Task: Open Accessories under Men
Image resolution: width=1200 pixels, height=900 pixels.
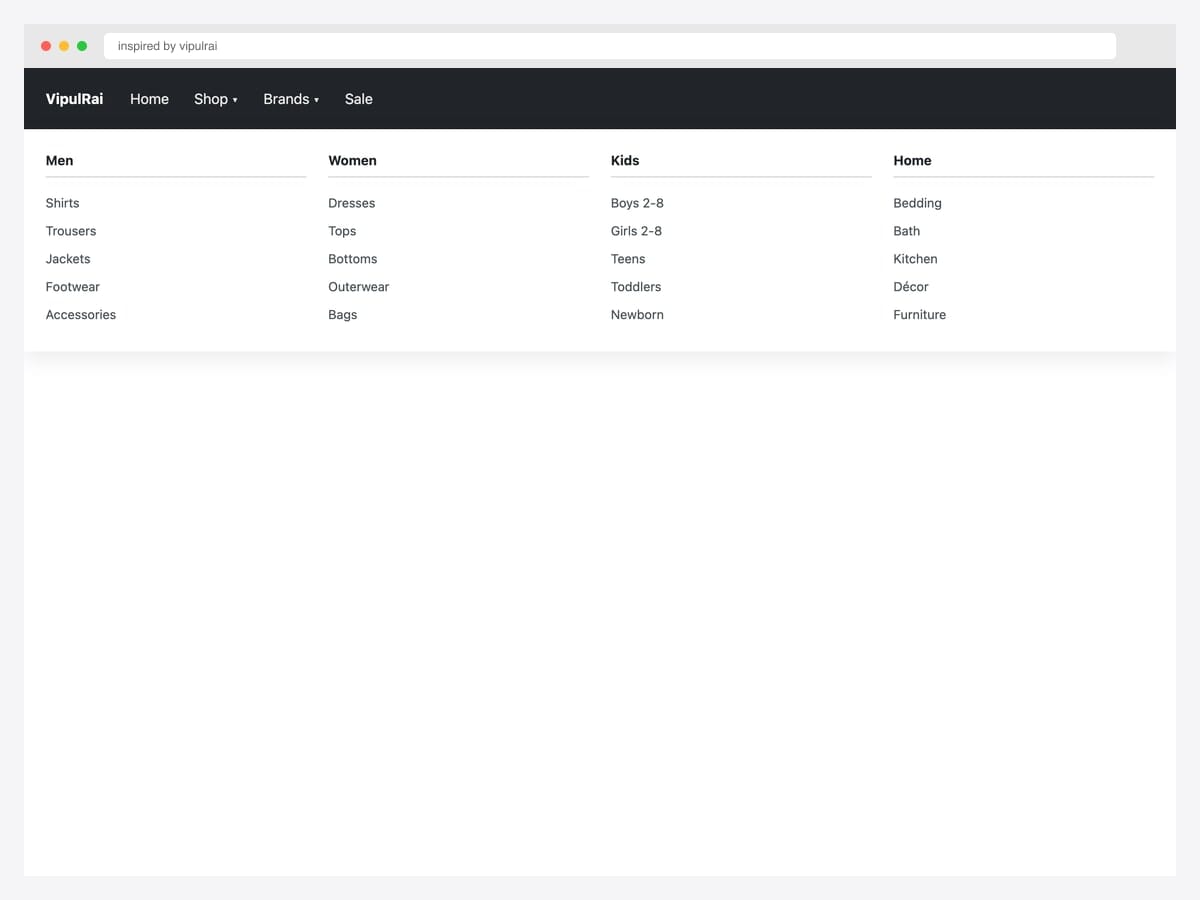Action: click(81, 315)
